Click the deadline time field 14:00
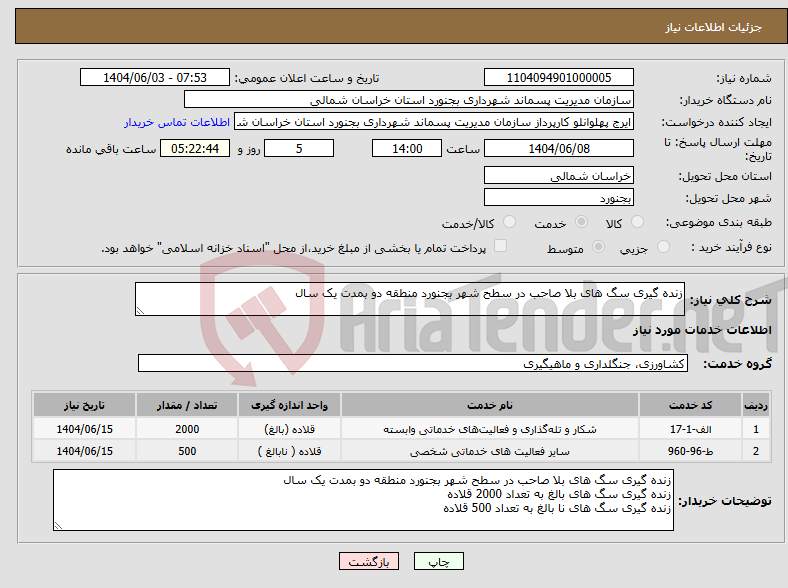This screenshot has width=788, height=588. coord(407,148)
